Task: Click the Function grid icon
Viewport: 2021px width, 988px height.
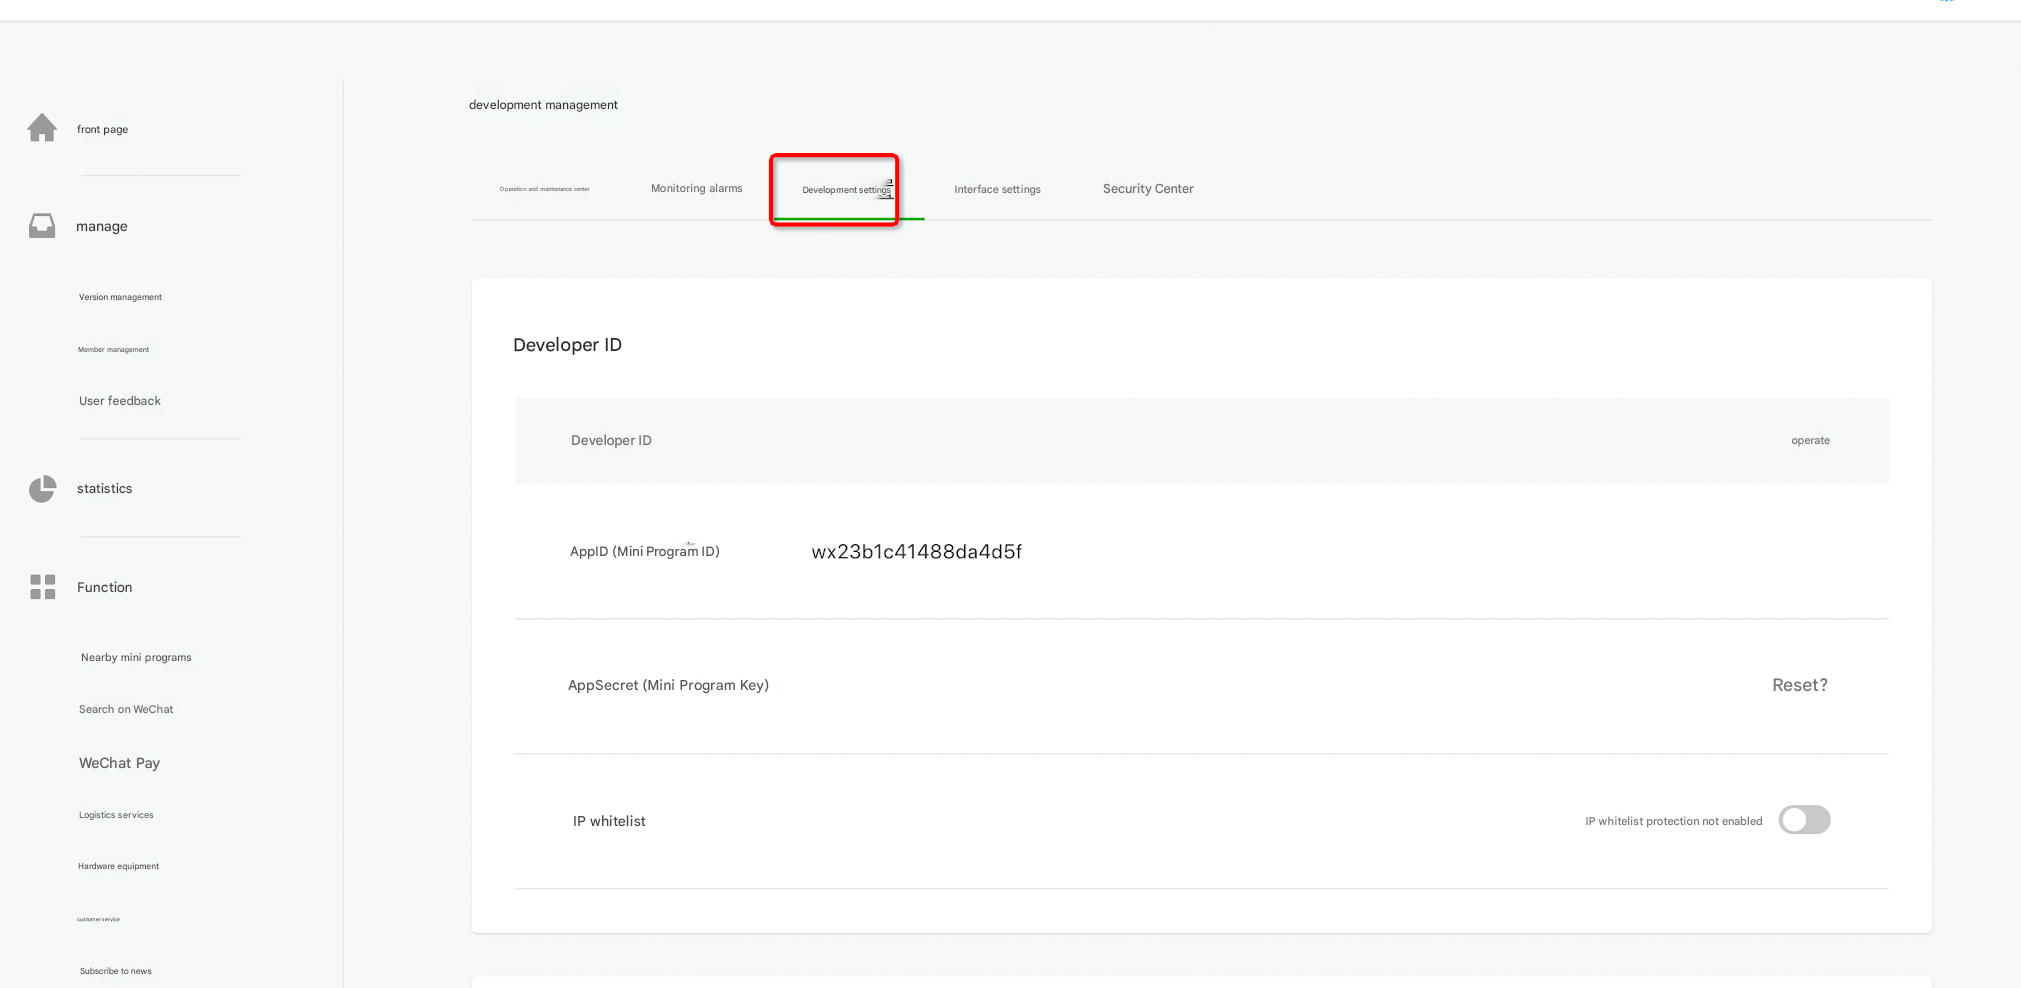Action: (x=42, y=586)
